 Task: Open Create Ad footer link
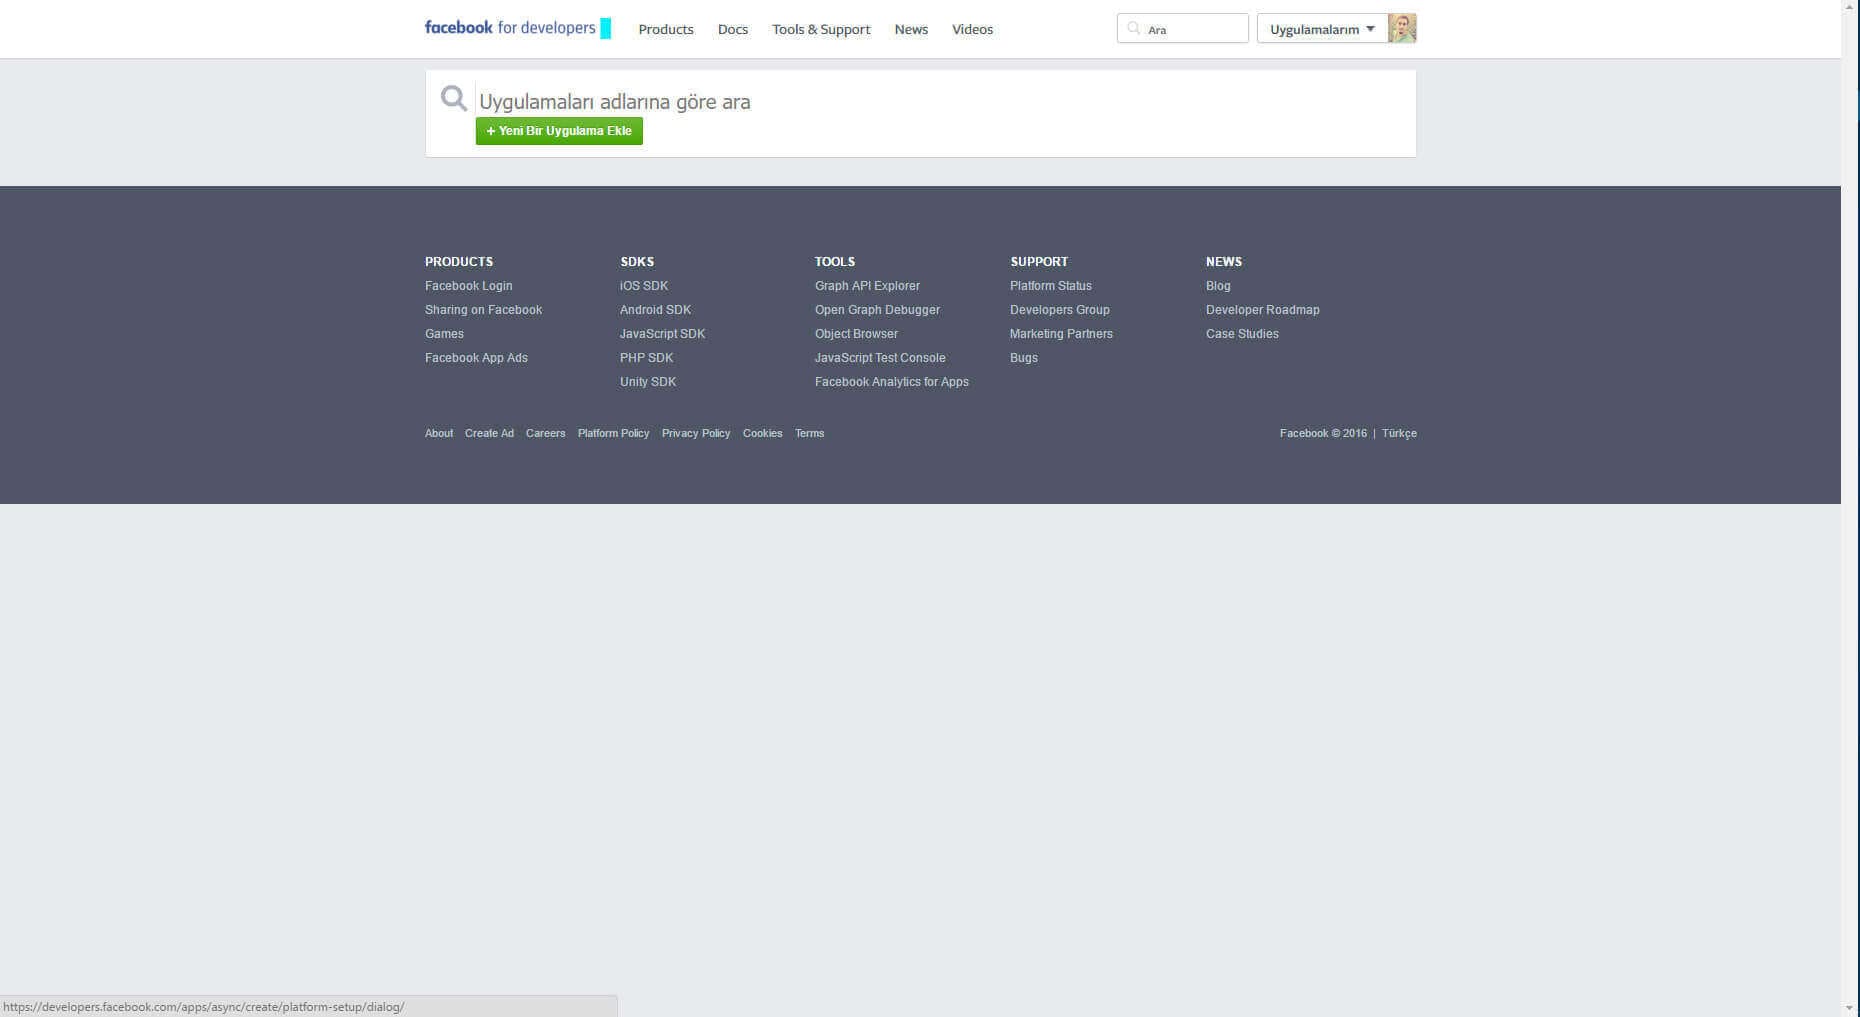[489, 433]
